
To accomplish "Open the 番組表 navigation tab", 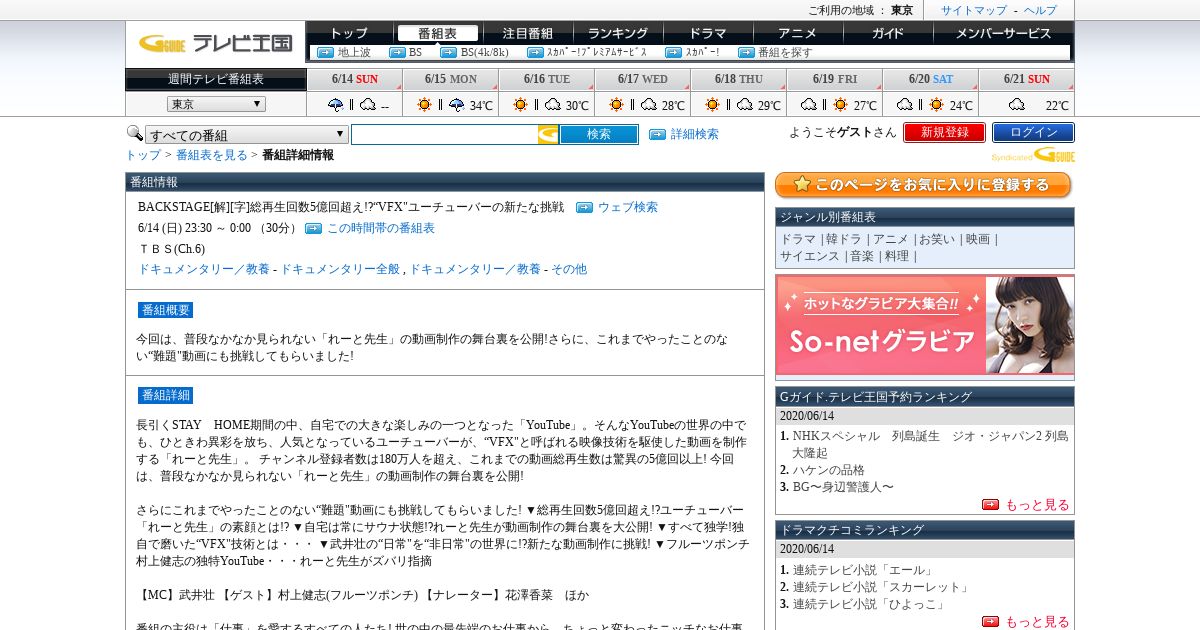I will coord(437,33).
